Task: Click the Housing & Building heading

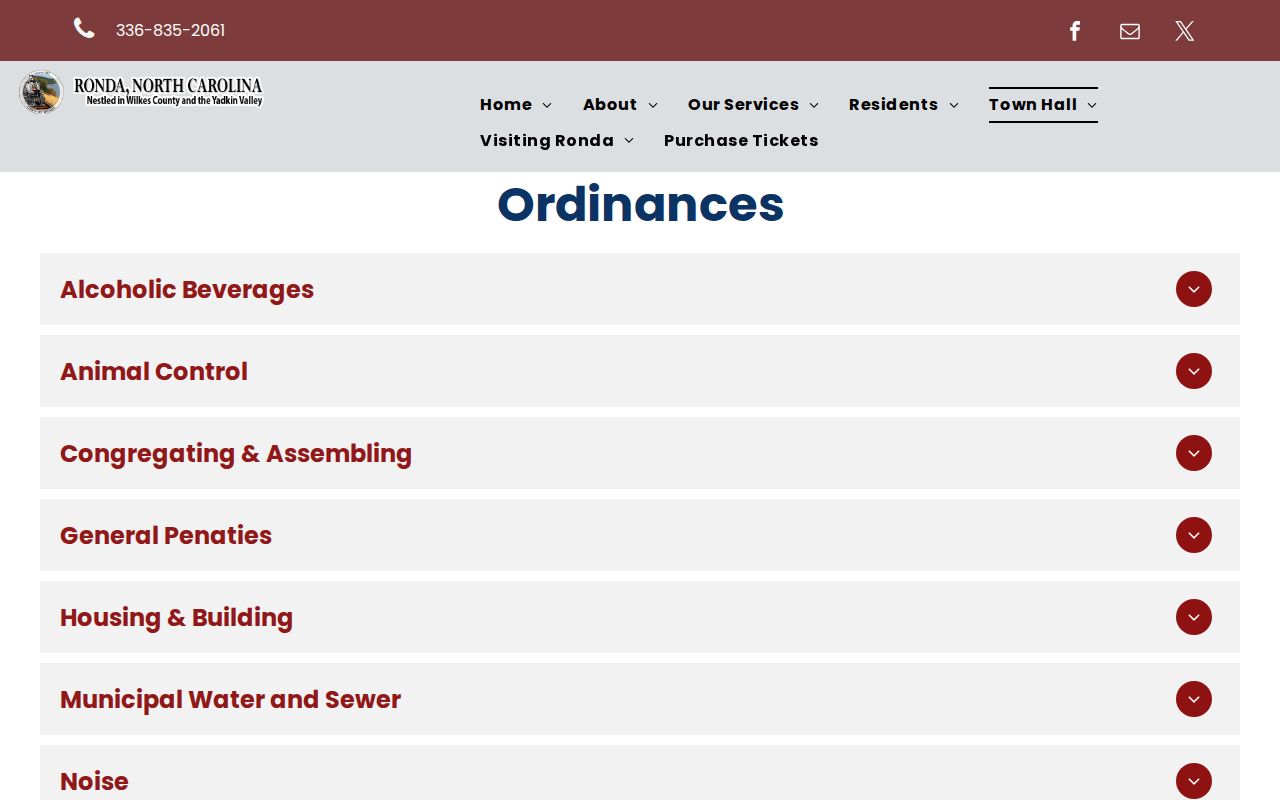Action: 177,617
